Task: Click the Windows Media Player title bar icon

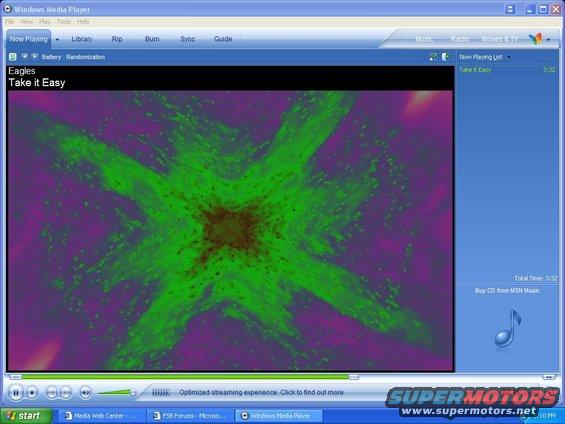Action: tap(7, 9)
